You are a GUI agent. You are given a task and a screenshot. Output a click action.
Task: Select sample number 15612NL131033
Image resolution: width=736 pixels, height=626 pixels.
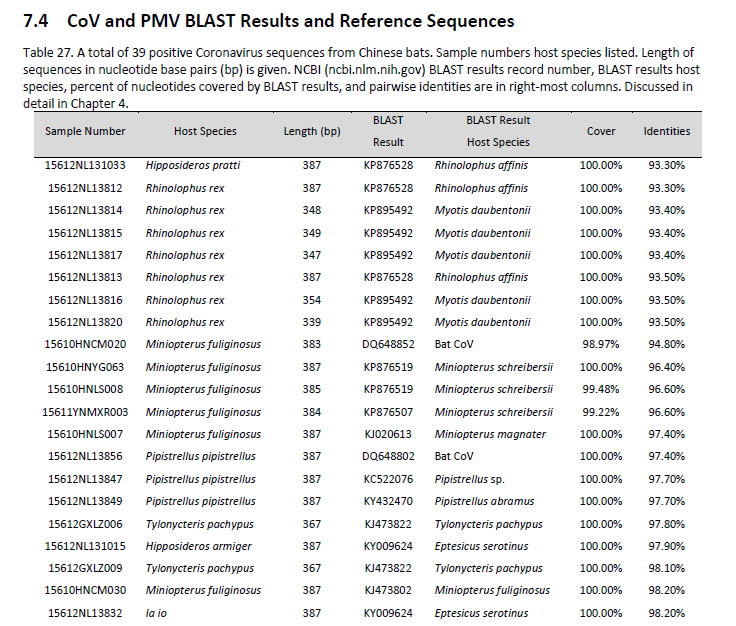tap(86, 166)
